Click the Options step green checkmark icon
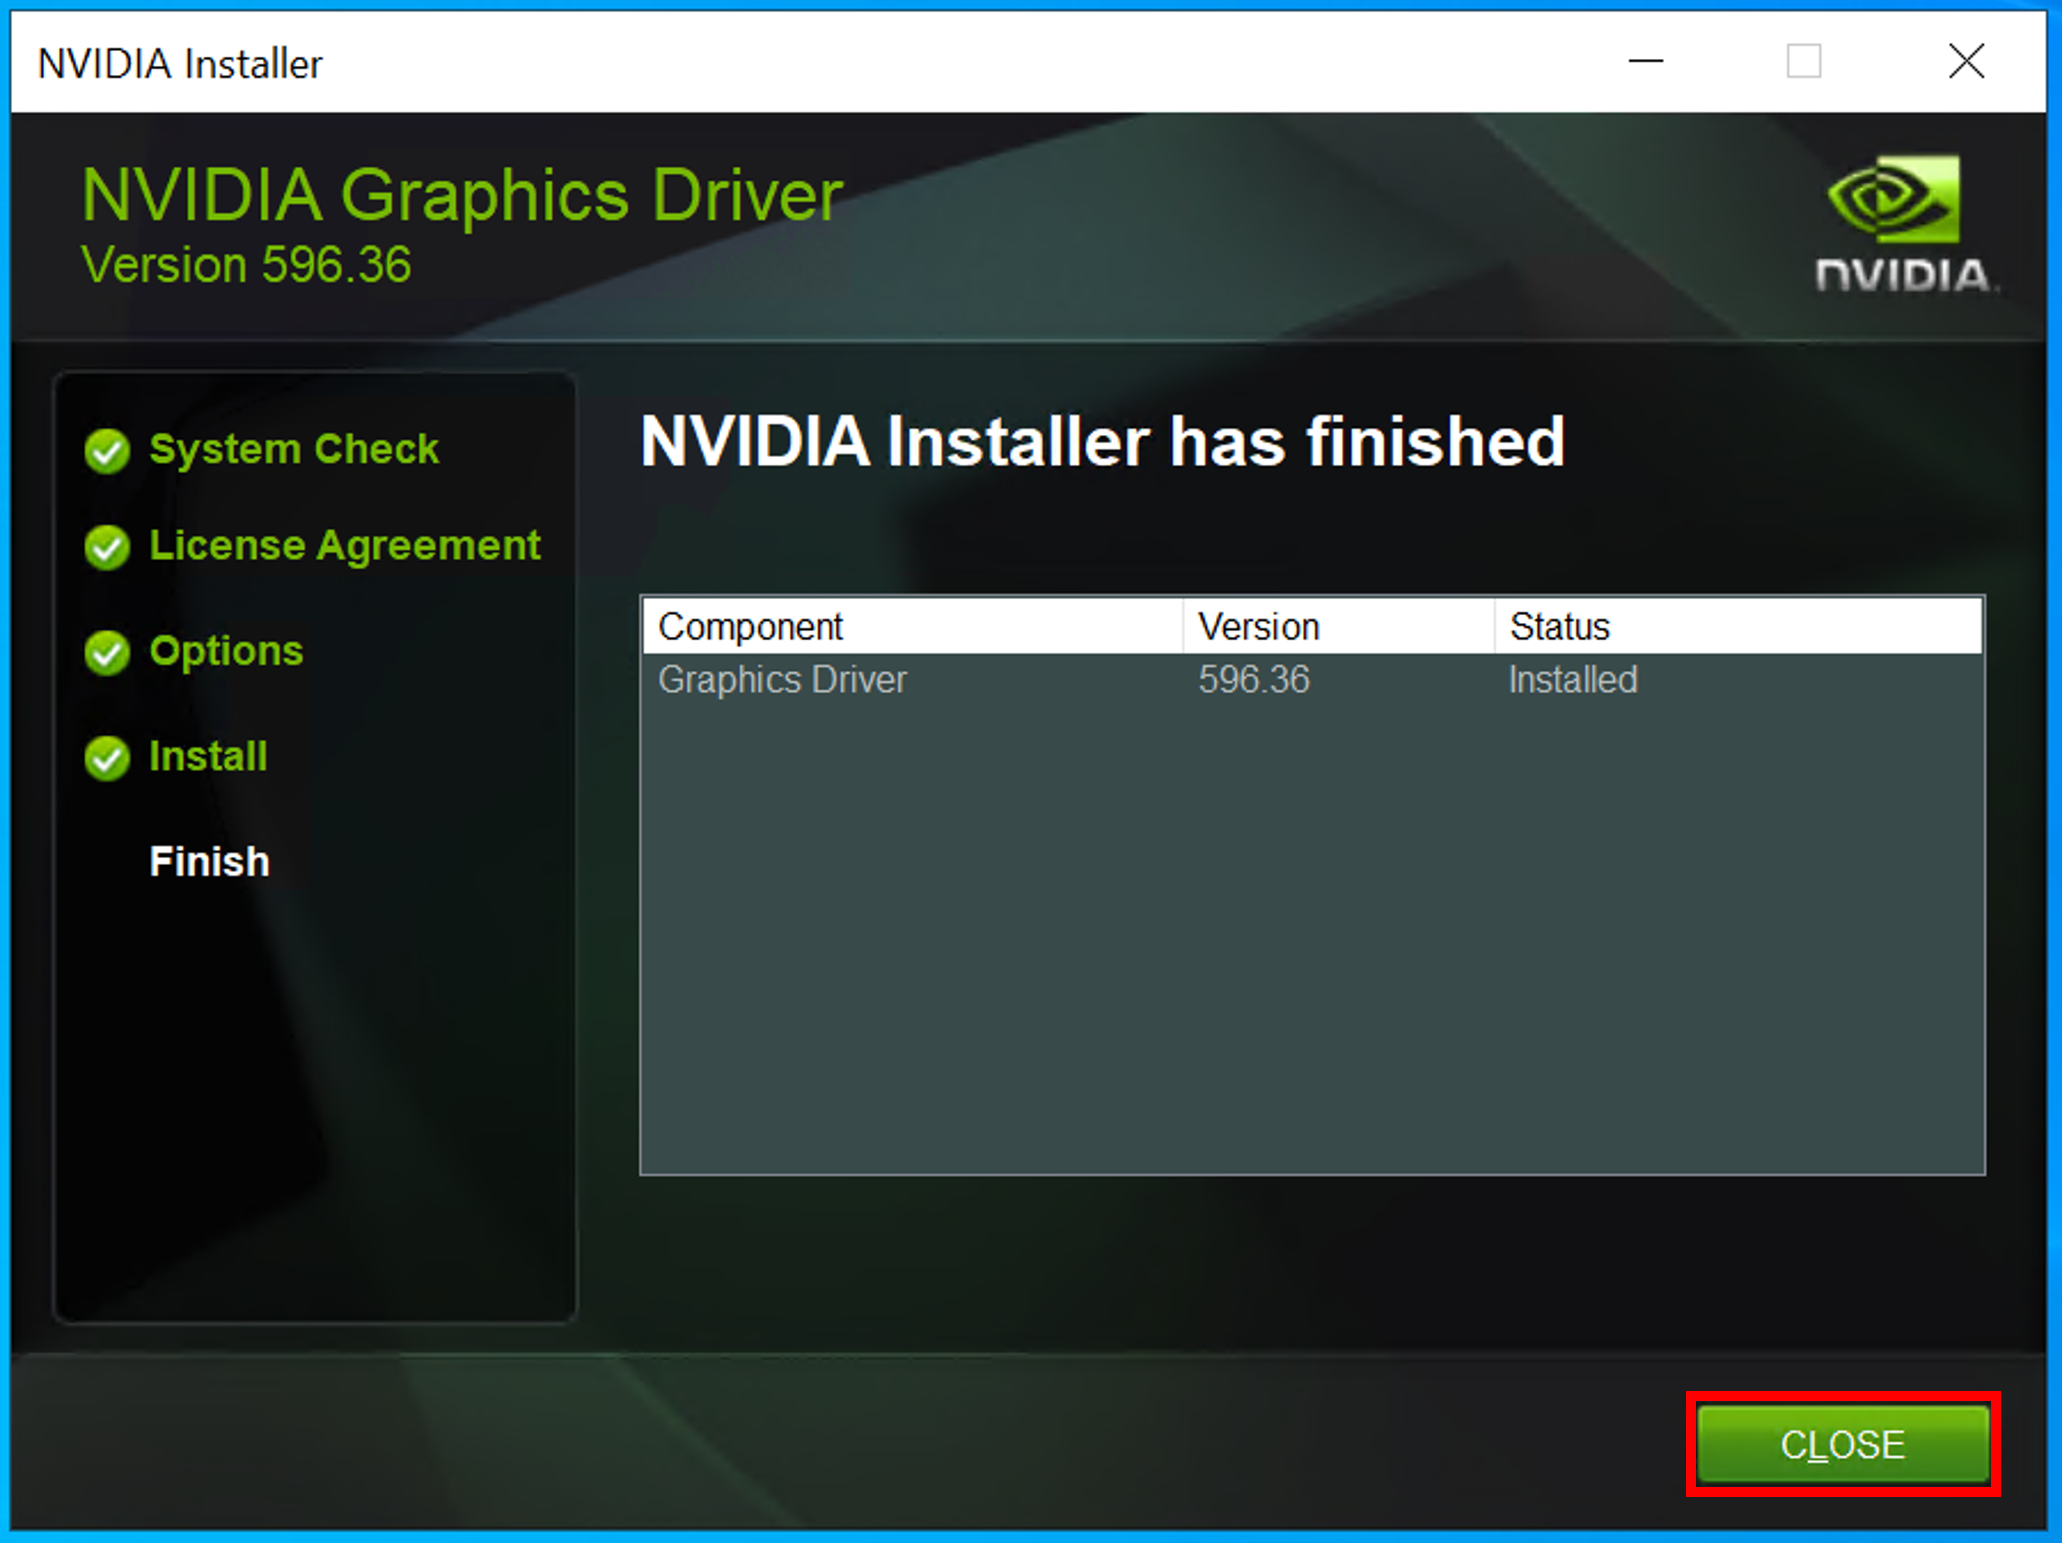The width and height of the screenshot is (2062, 1543). (x=107, y=652)
